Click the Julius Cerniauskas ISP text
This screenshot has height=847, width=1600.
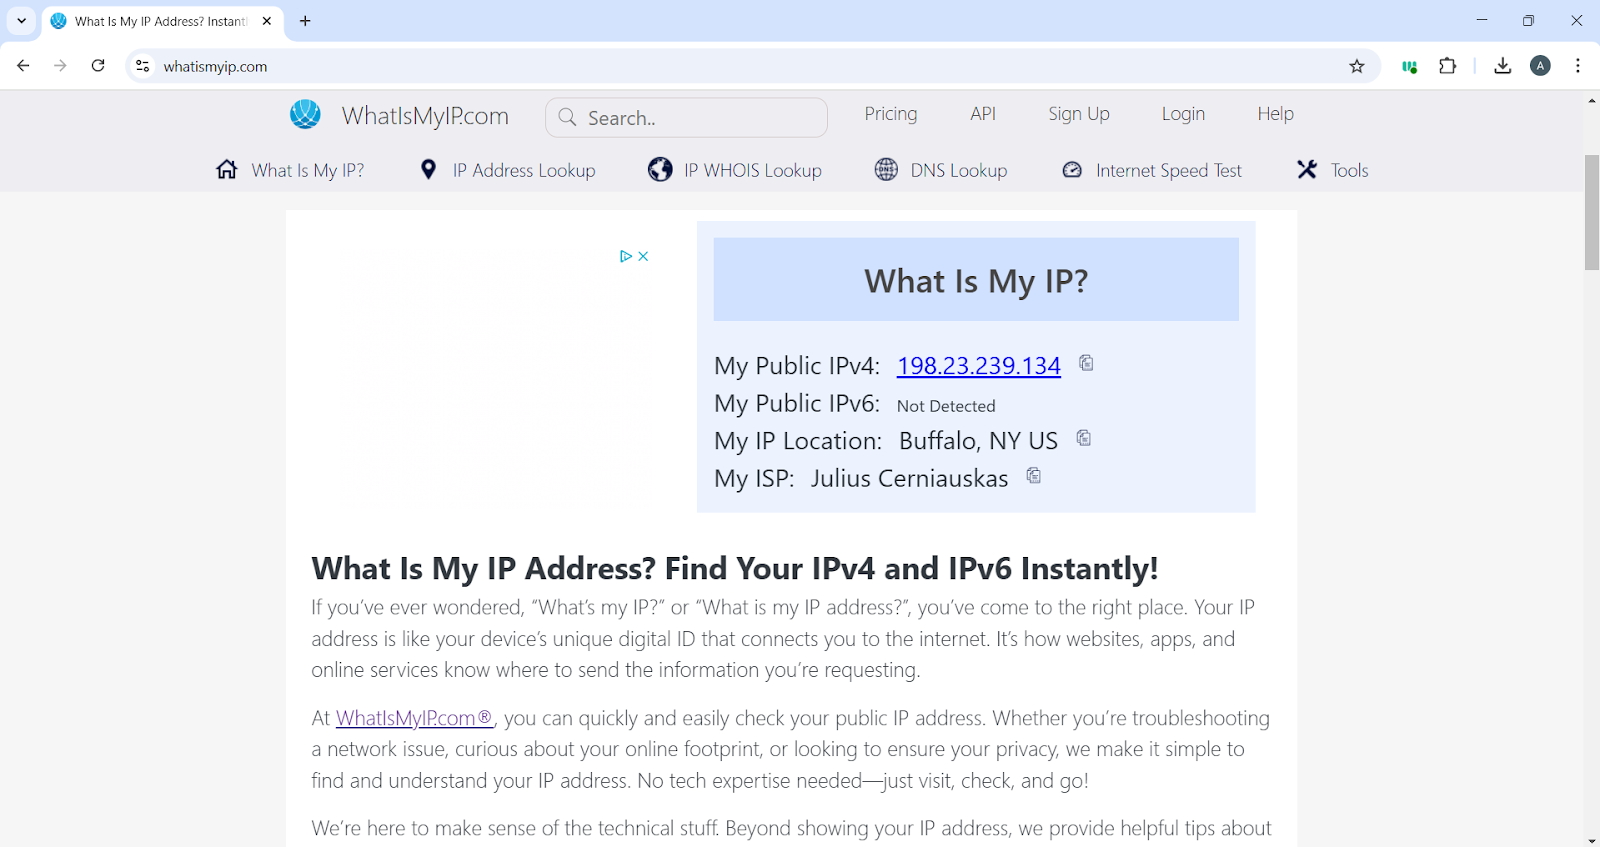(x=909, y=479)
